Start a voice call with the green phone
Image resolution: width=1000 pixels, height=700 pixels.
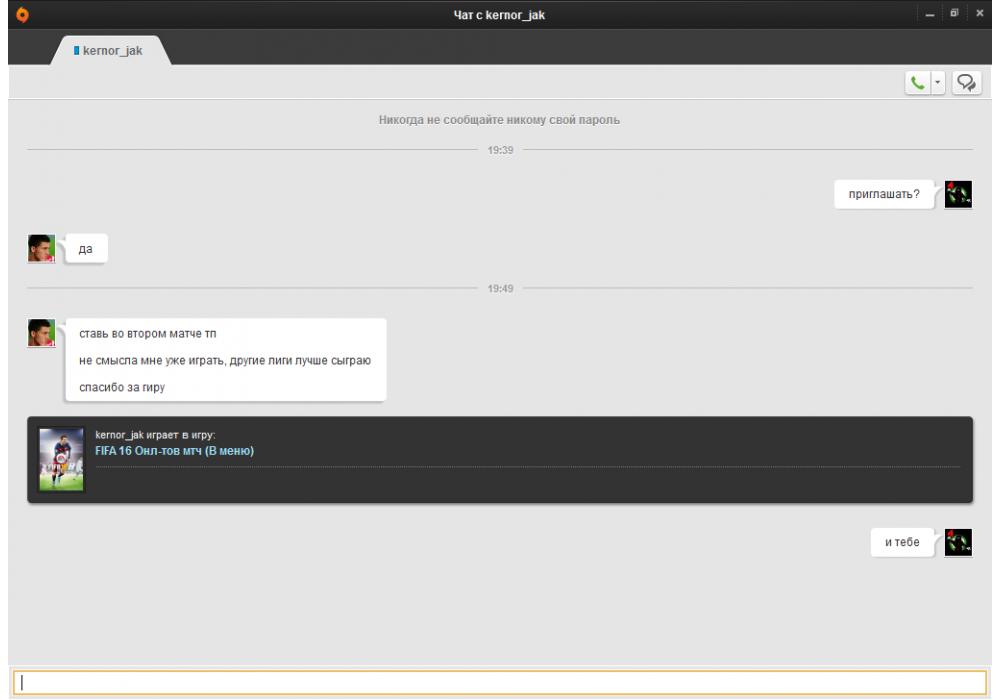click(x=917, y=84)
